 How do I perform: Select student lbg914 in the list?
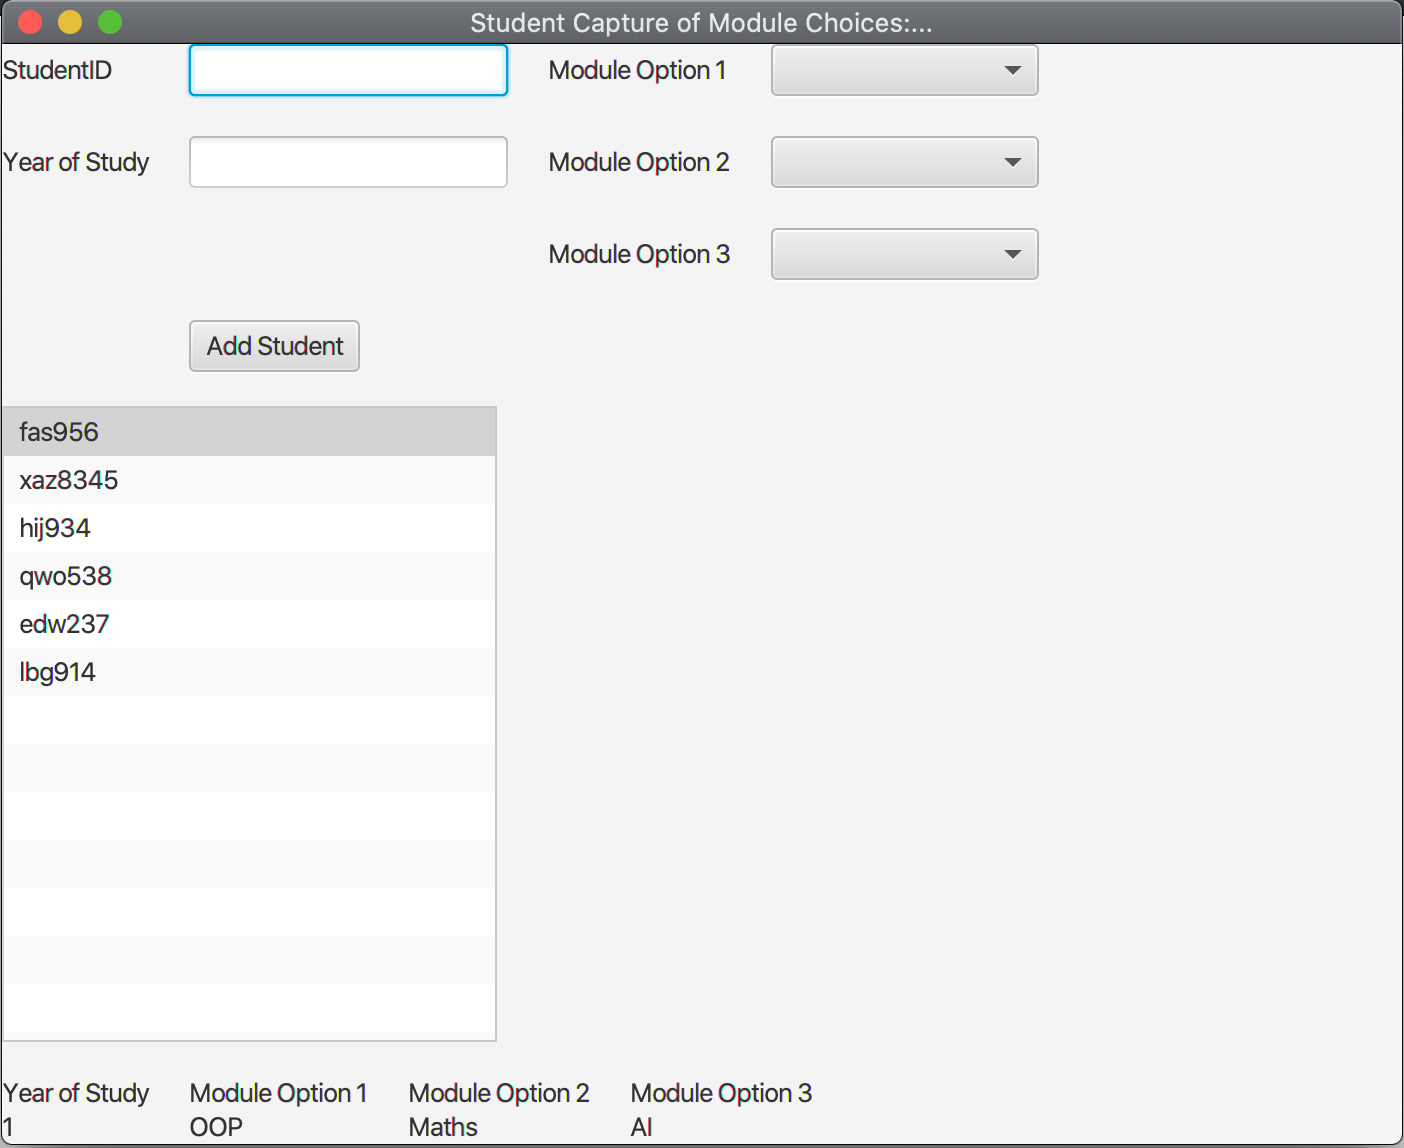(249, 672)
